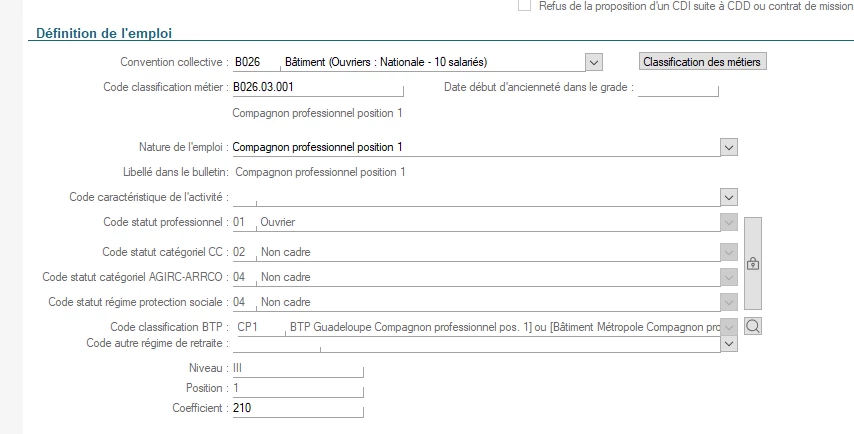Open Classification des métiers
The image size is (854, 434).
[x=702, y=62]
